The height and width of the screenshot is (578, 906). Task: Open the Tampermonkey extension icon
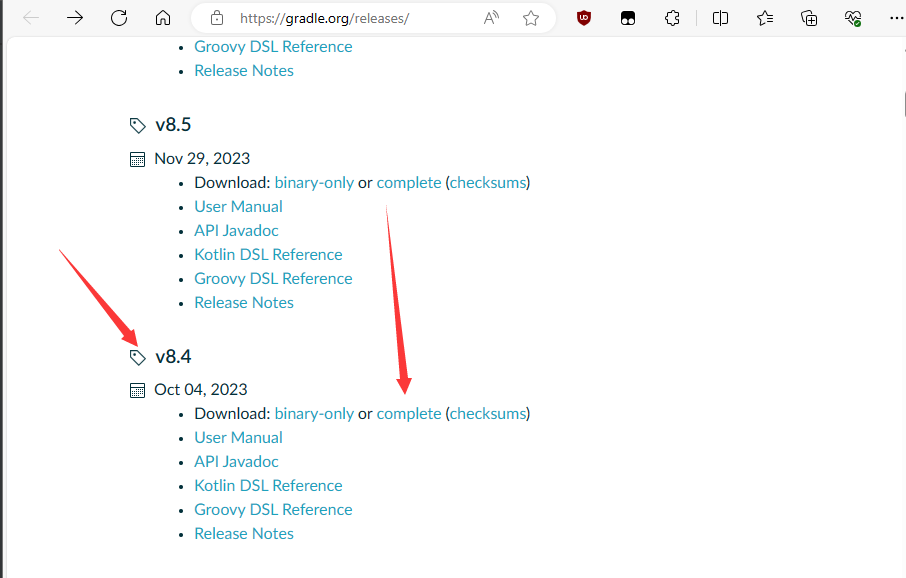point(628,18)
